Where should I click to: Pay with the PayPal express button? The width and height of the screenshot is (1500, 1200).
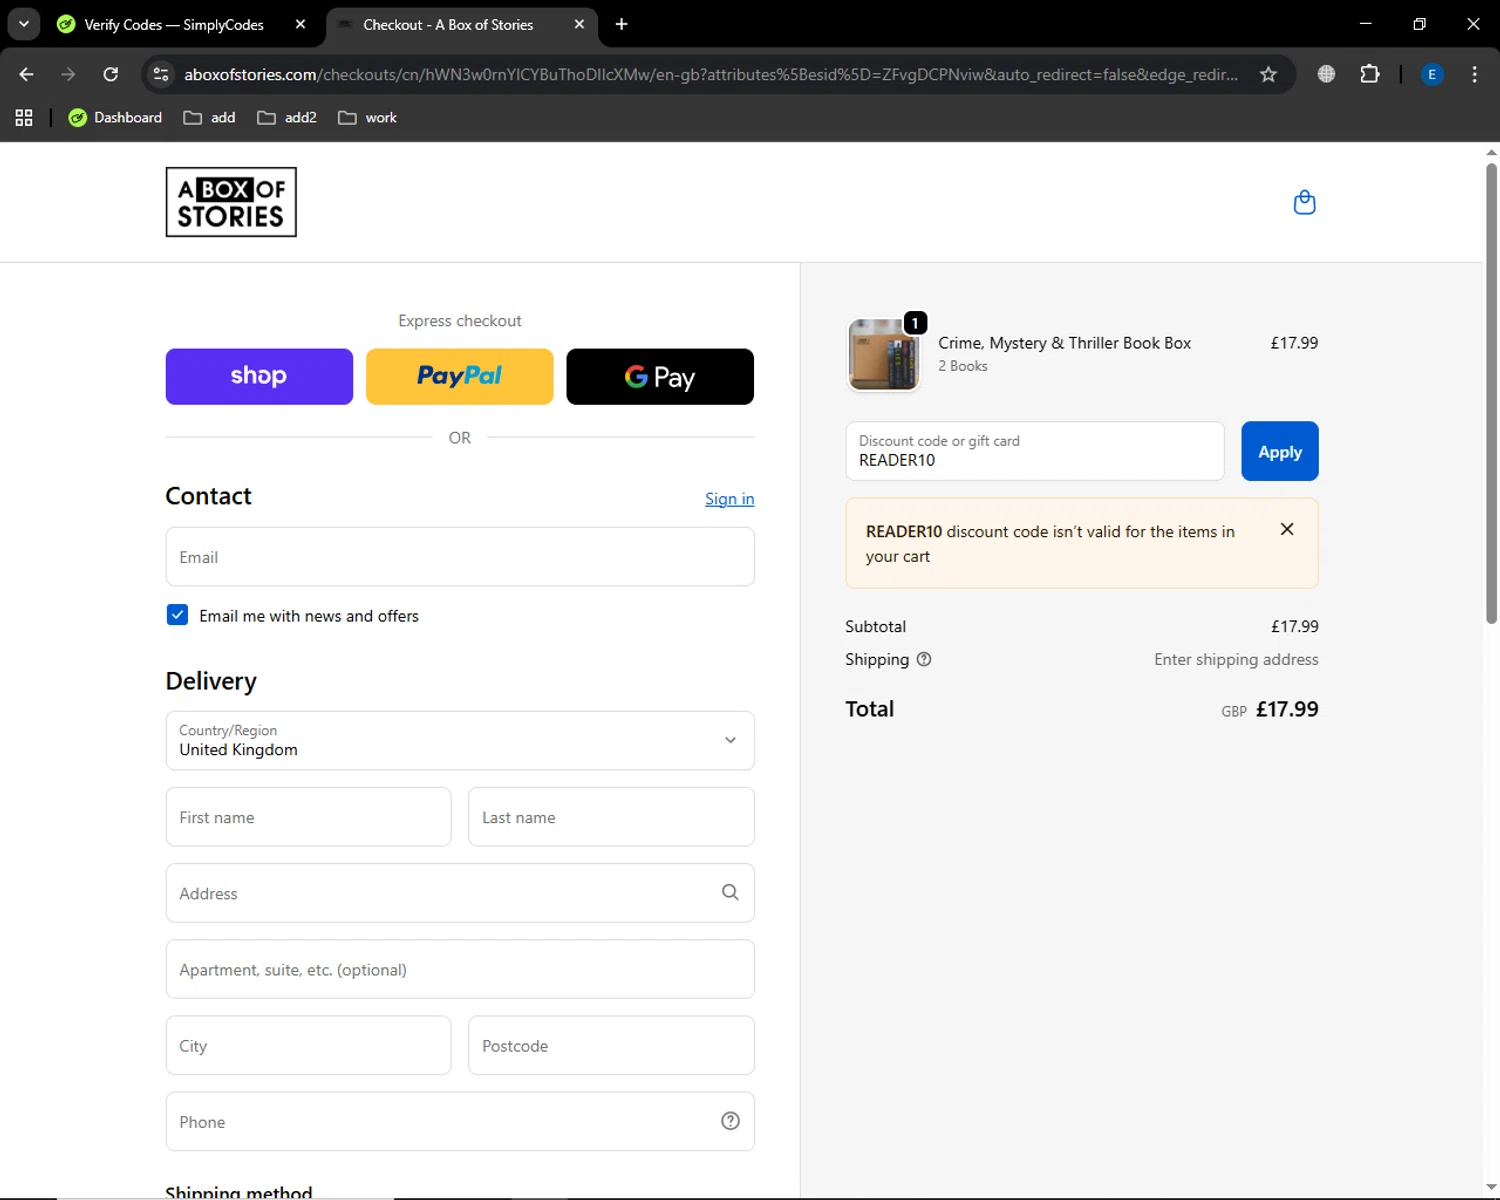[460, 376]
